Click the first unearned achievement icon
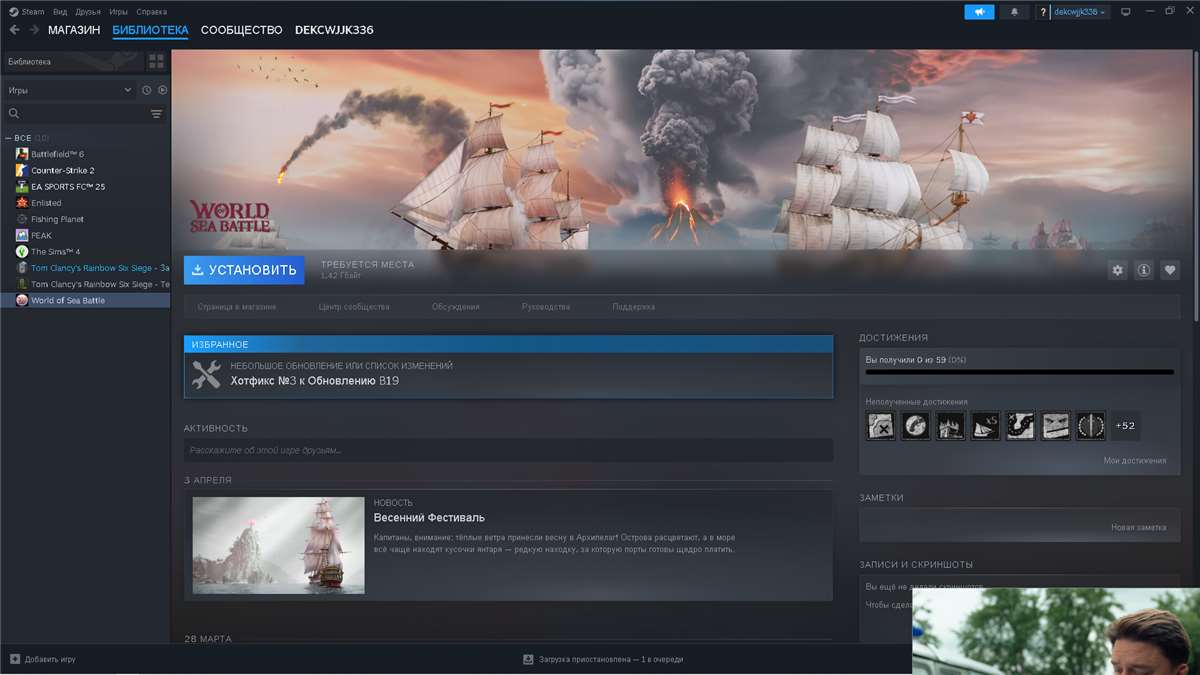Screen dimensions: 1200x675 [x=880, y=426]
